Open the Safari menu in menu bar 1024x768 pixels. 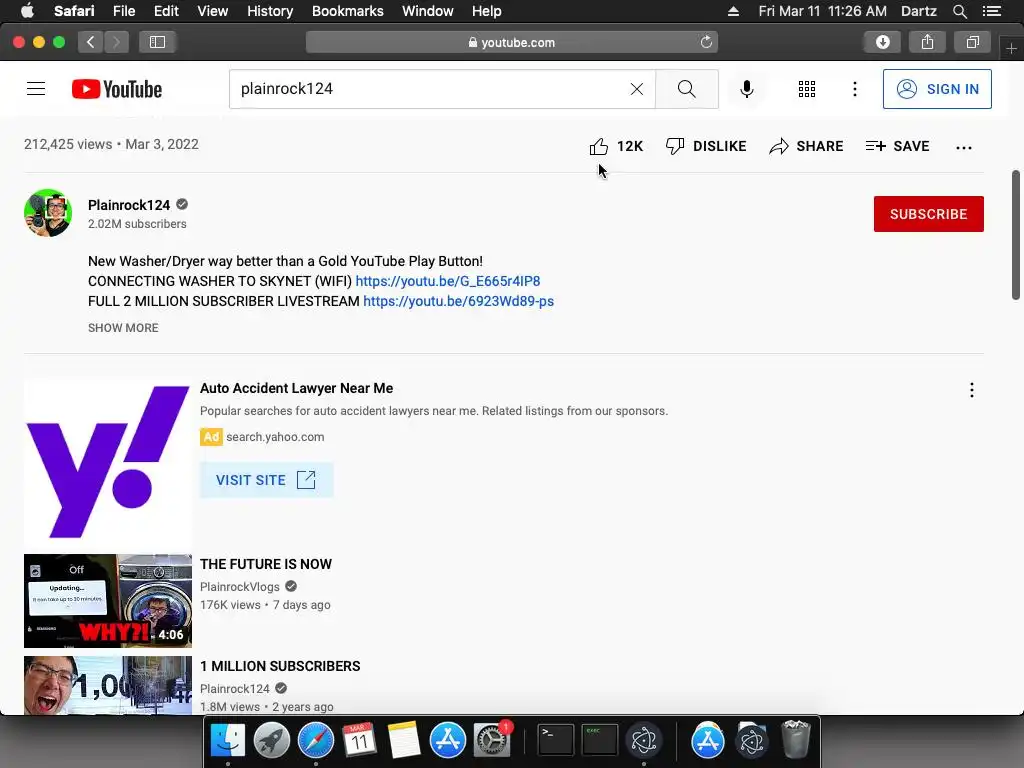click(x=74, y=11)
